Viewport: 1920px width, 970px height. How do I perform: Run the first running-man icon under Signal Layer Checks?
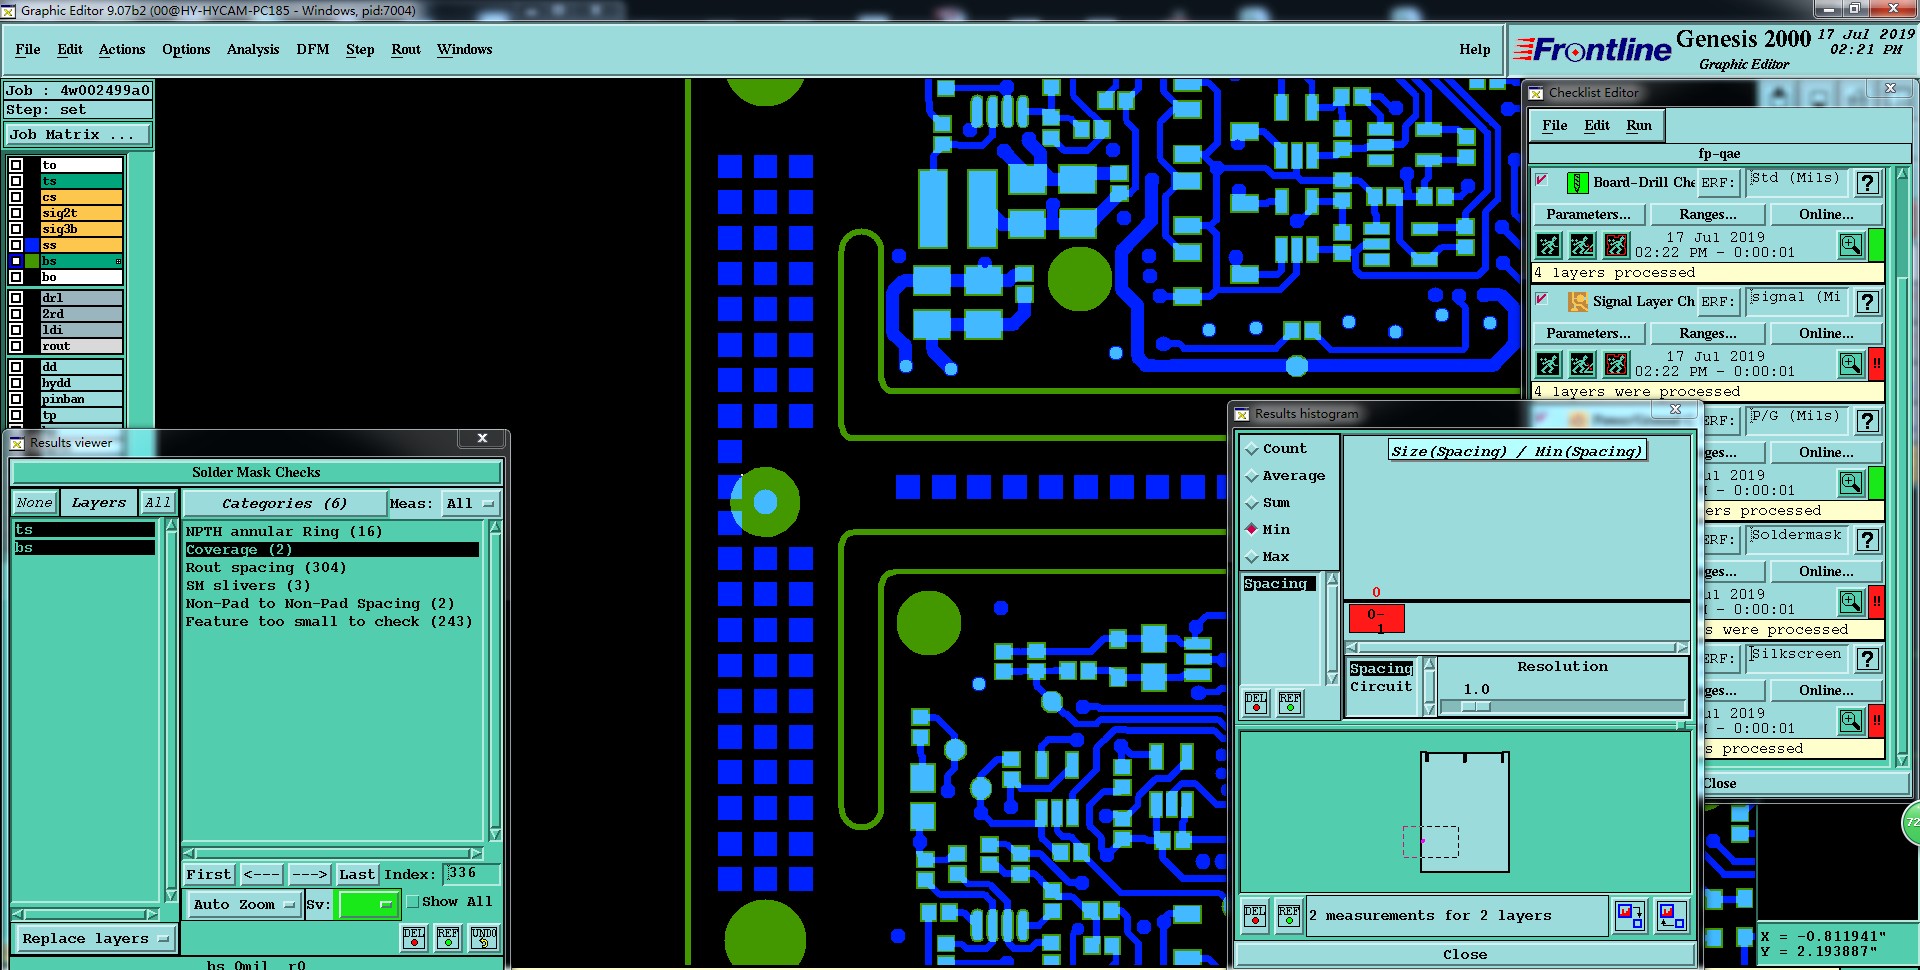(1548, 364)
